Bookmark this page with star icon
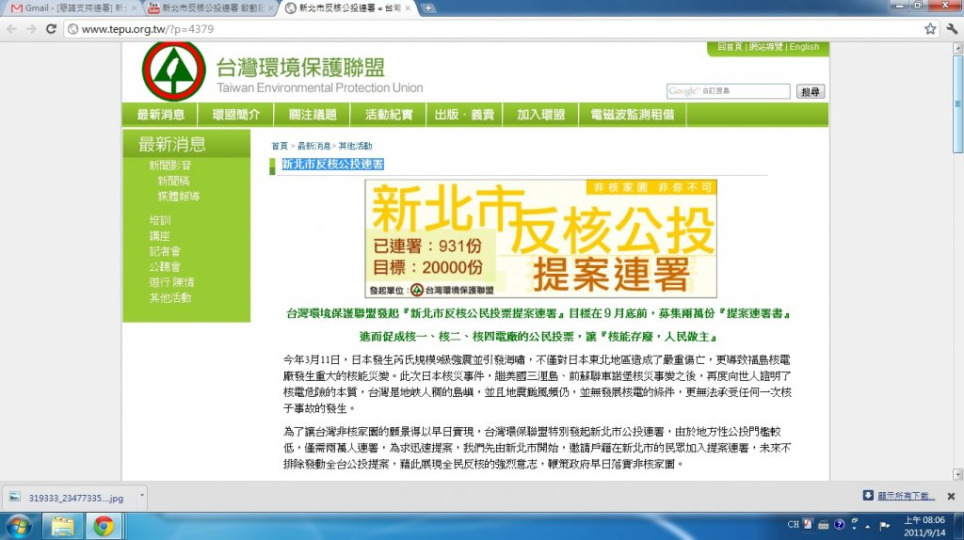Screen dimensions: 964x540 point(929,29)
